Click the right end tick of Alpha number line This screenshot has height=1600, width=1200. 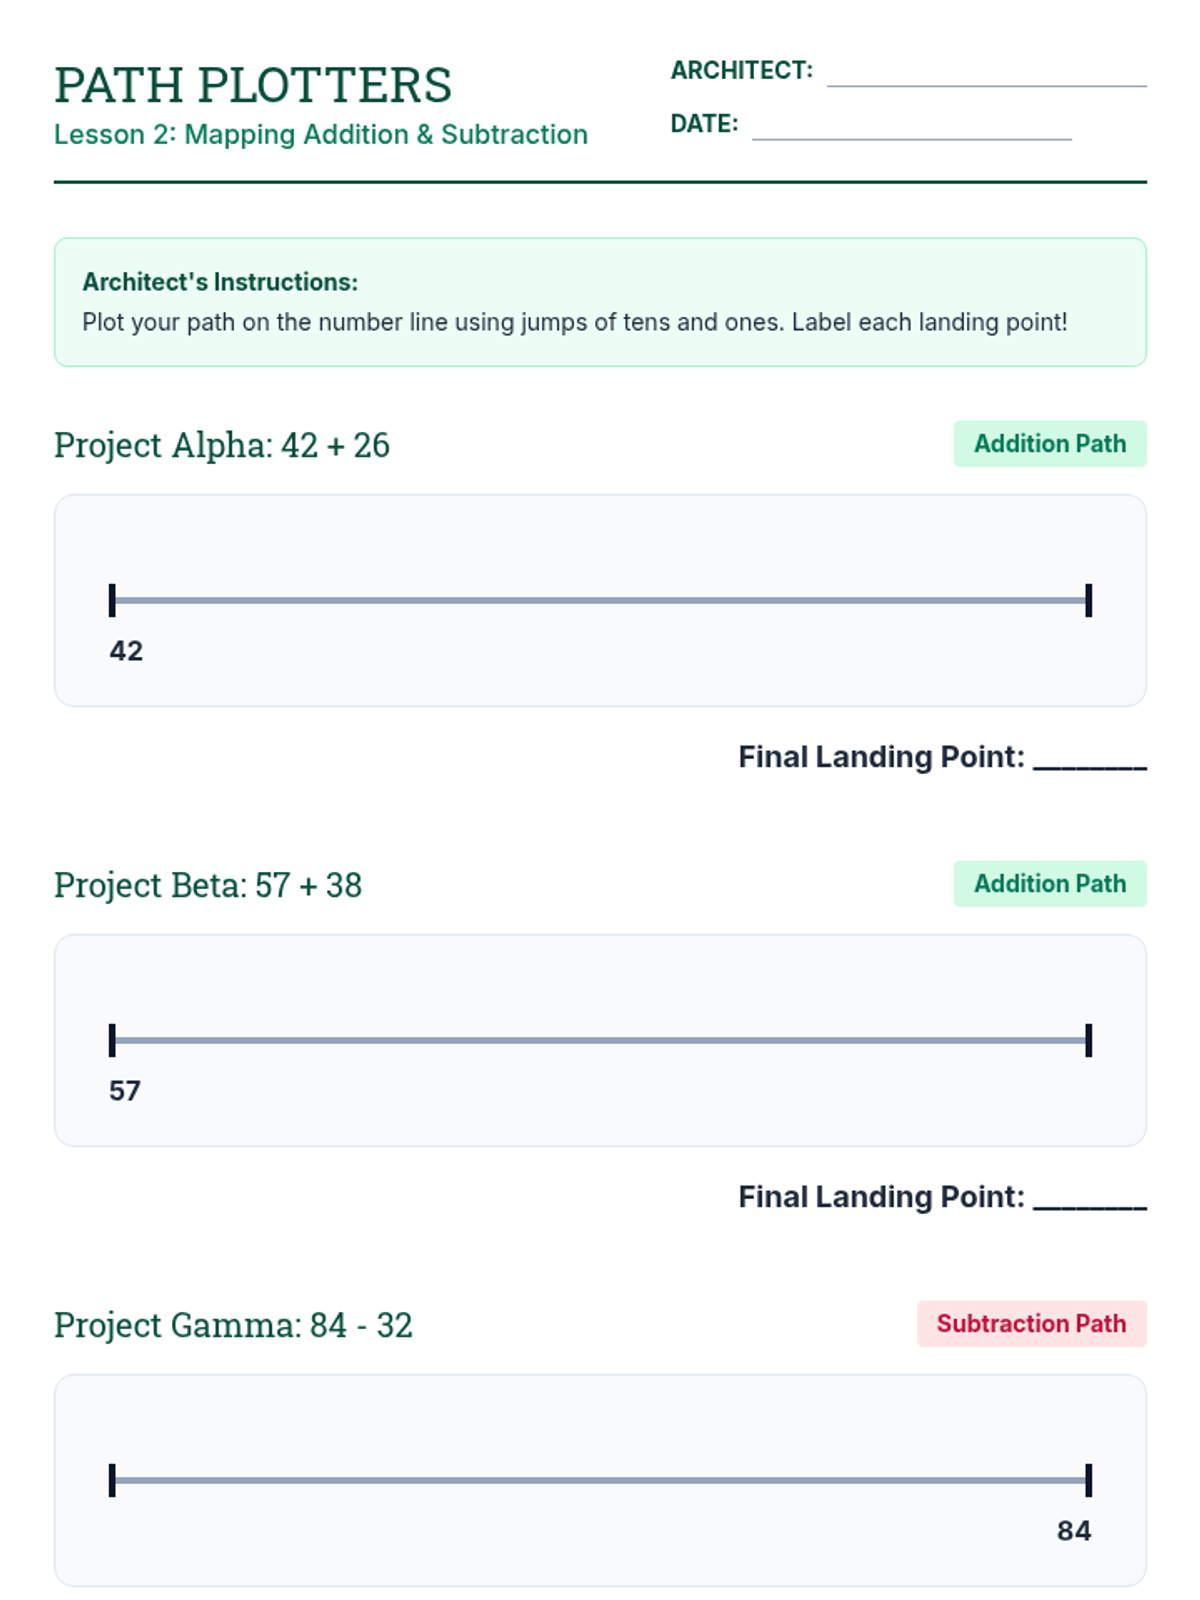click(x=1088, y=600)
